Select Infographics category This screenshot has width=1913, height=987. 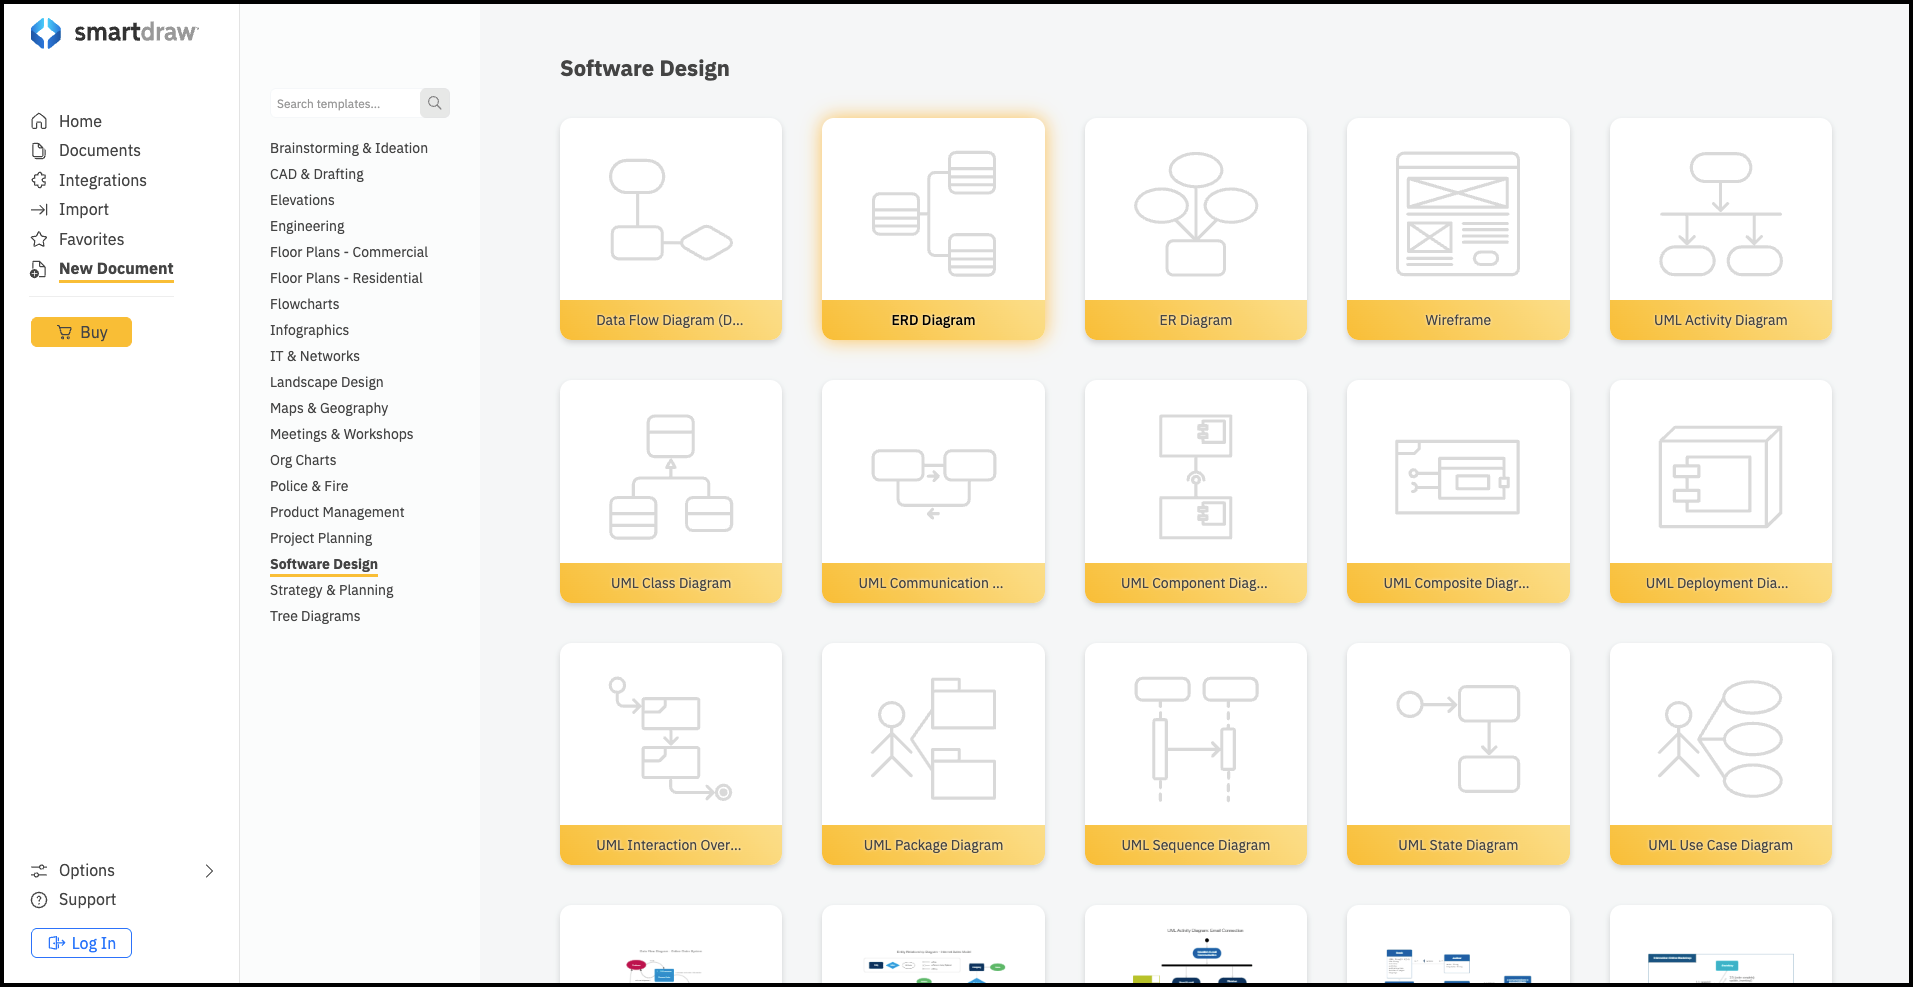click(x=310, y=330)
